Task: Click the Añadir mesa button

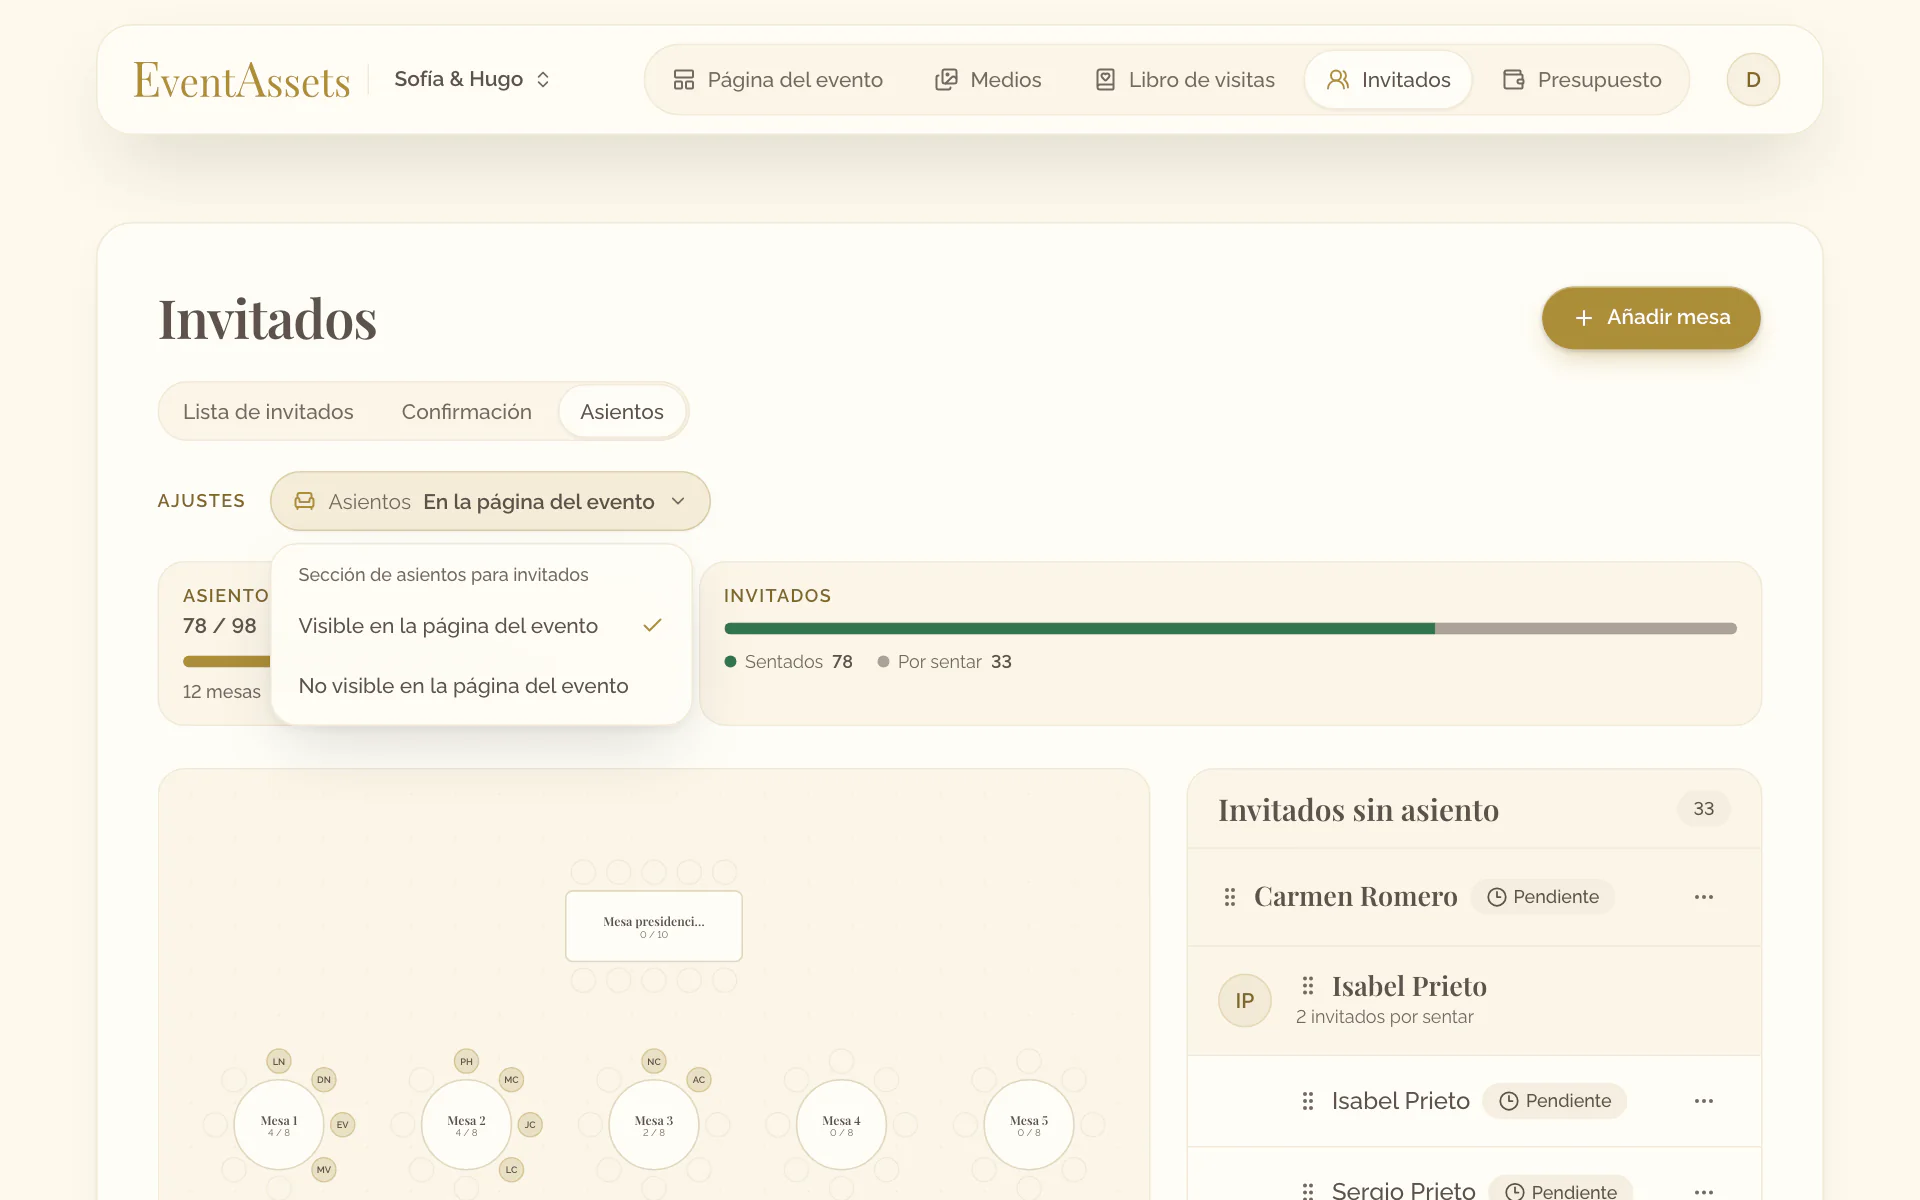Action: point(1651,318)
